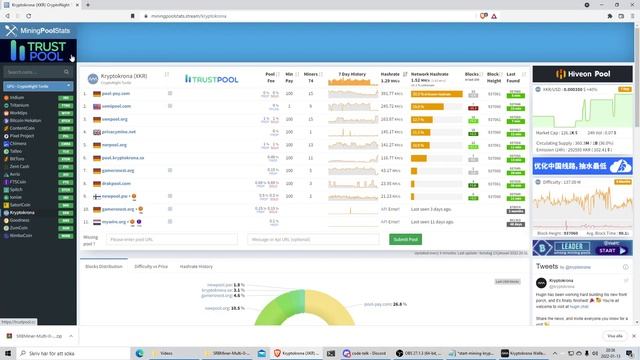Switch to Difficulty vs Price tab

point(151,267)
